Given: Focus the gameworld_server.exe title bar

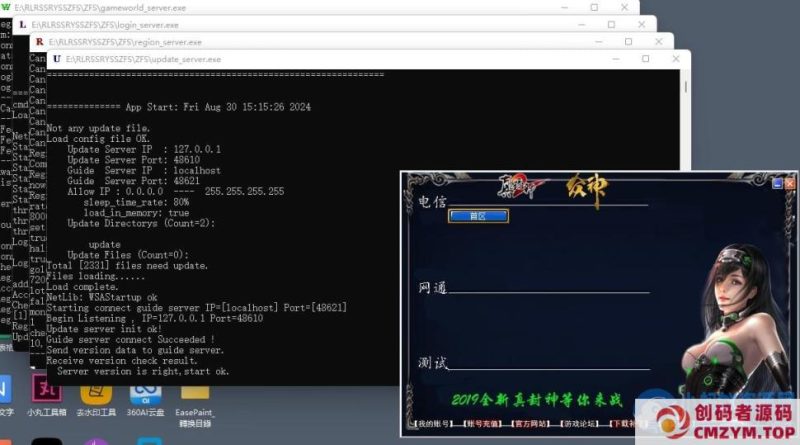Looking at the screenshot, I should (x=300, y=7).
